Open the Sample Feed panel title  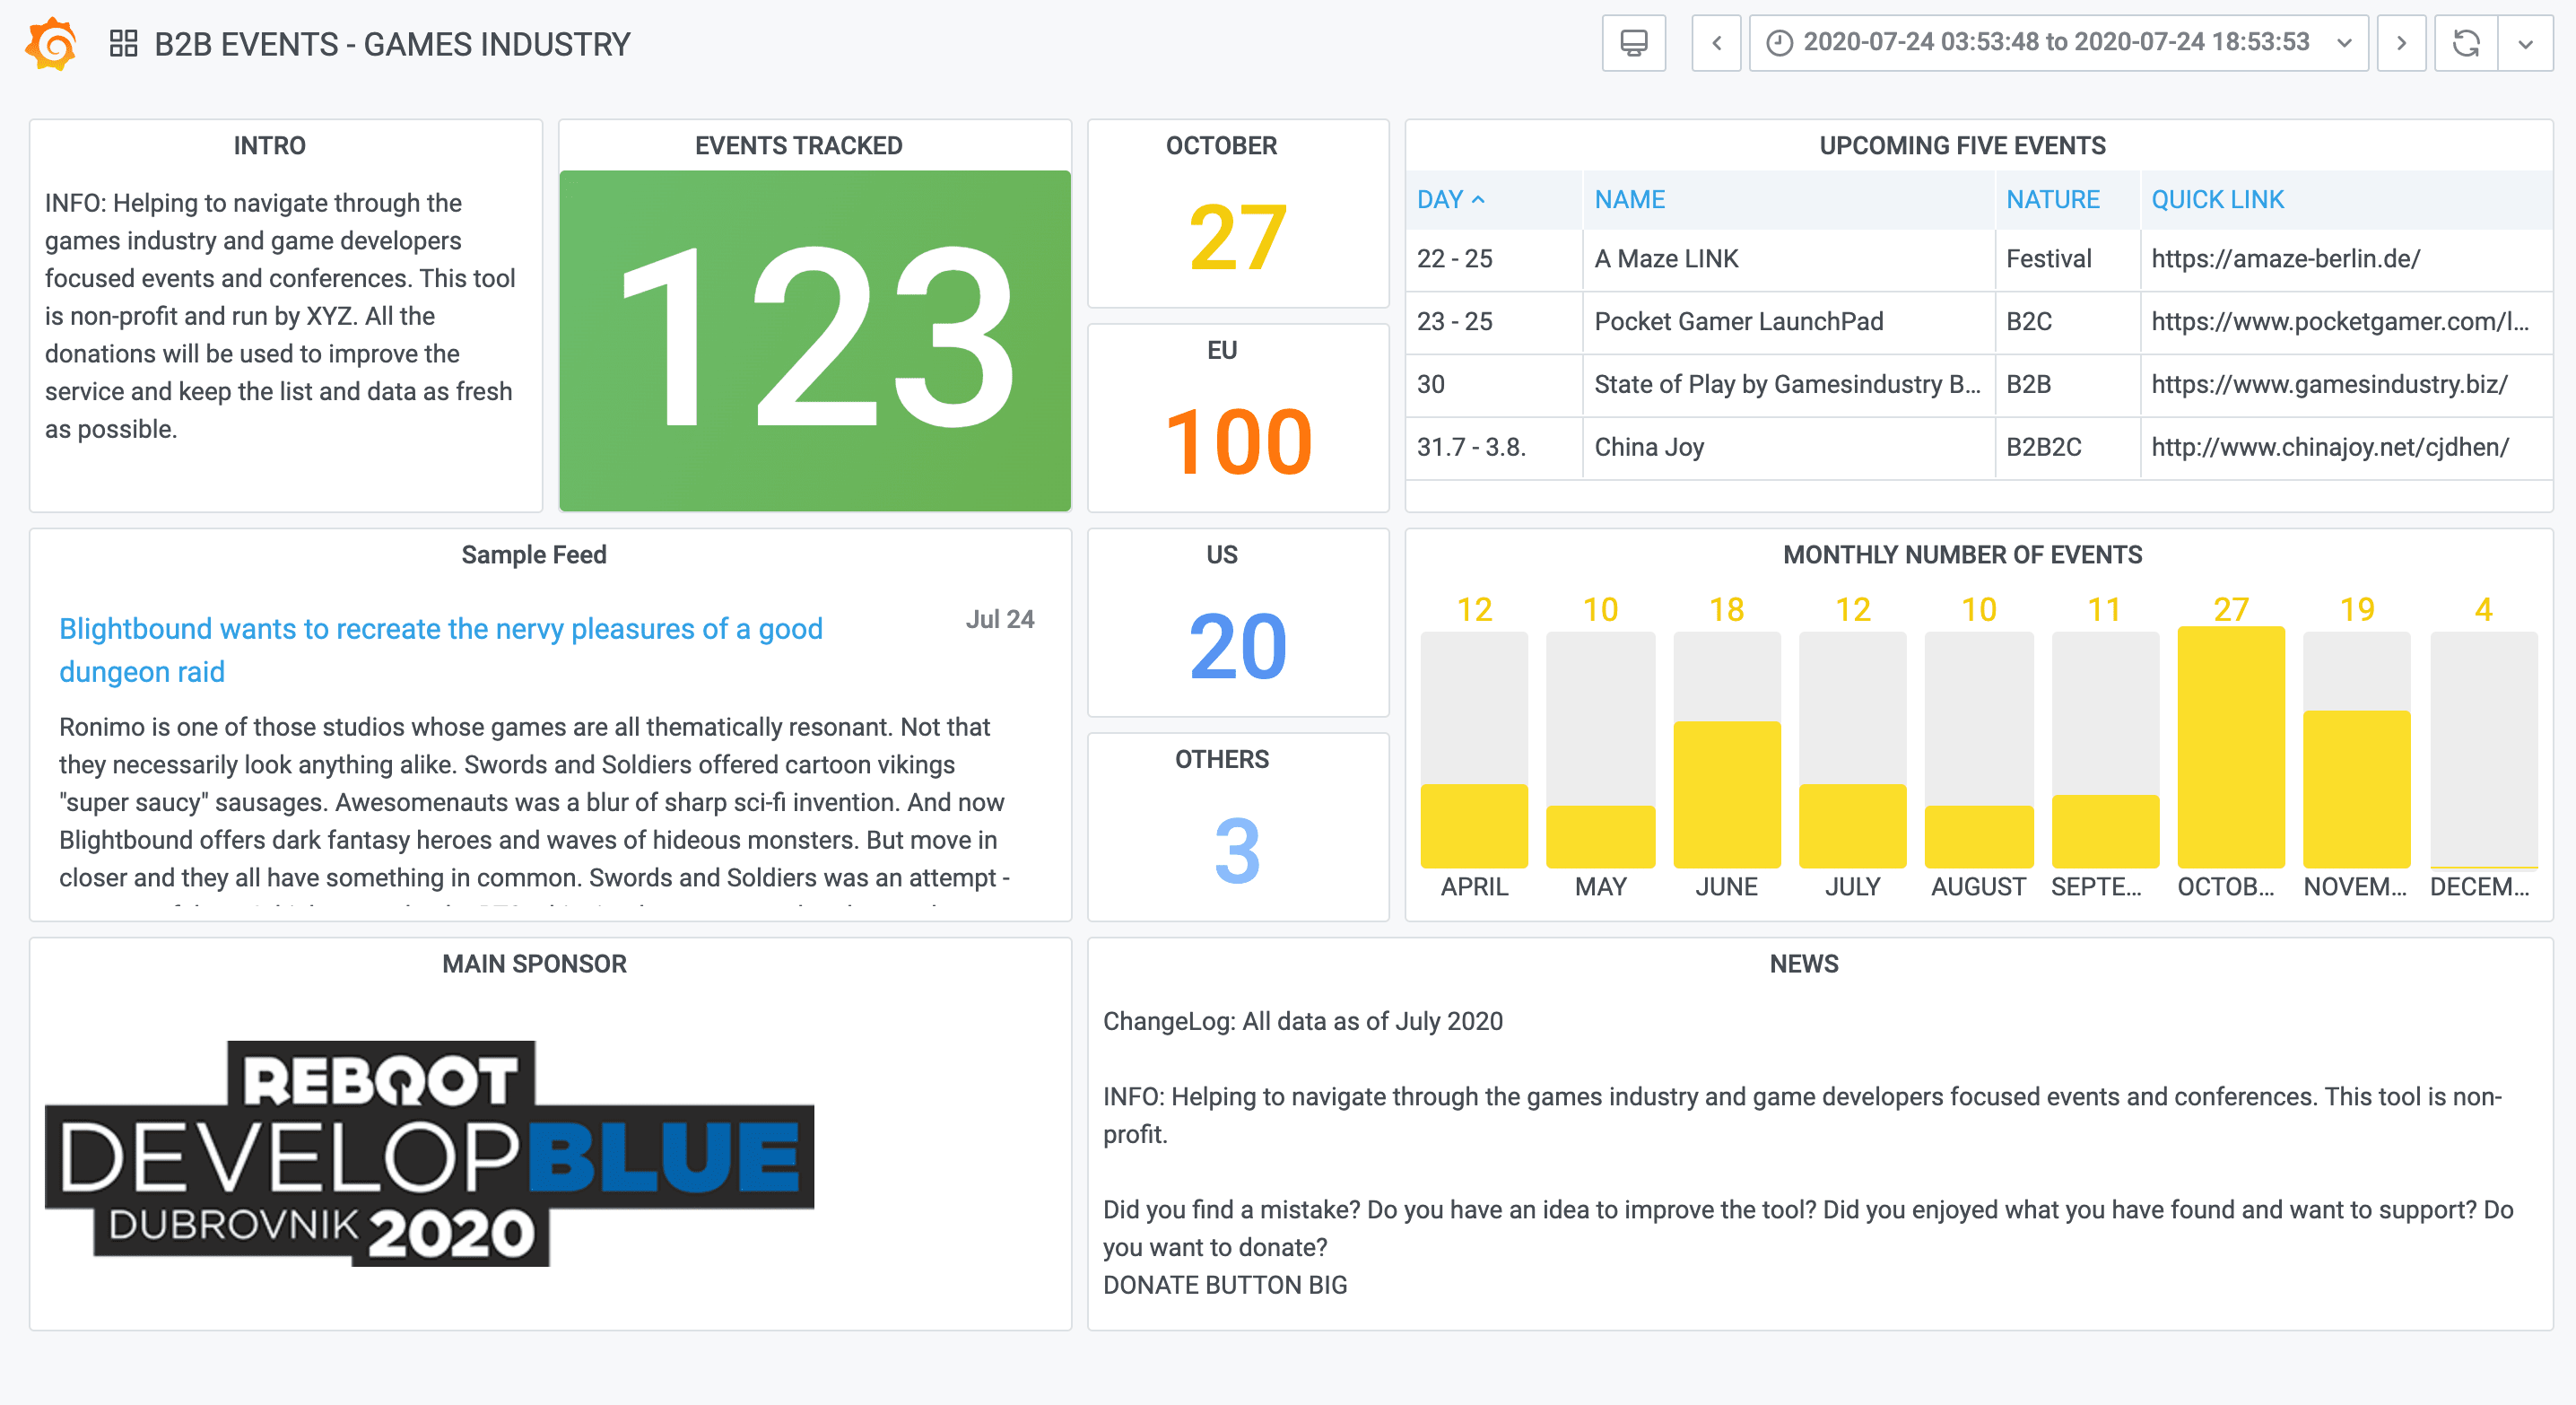pyautogui.click(x=534, y=555)
